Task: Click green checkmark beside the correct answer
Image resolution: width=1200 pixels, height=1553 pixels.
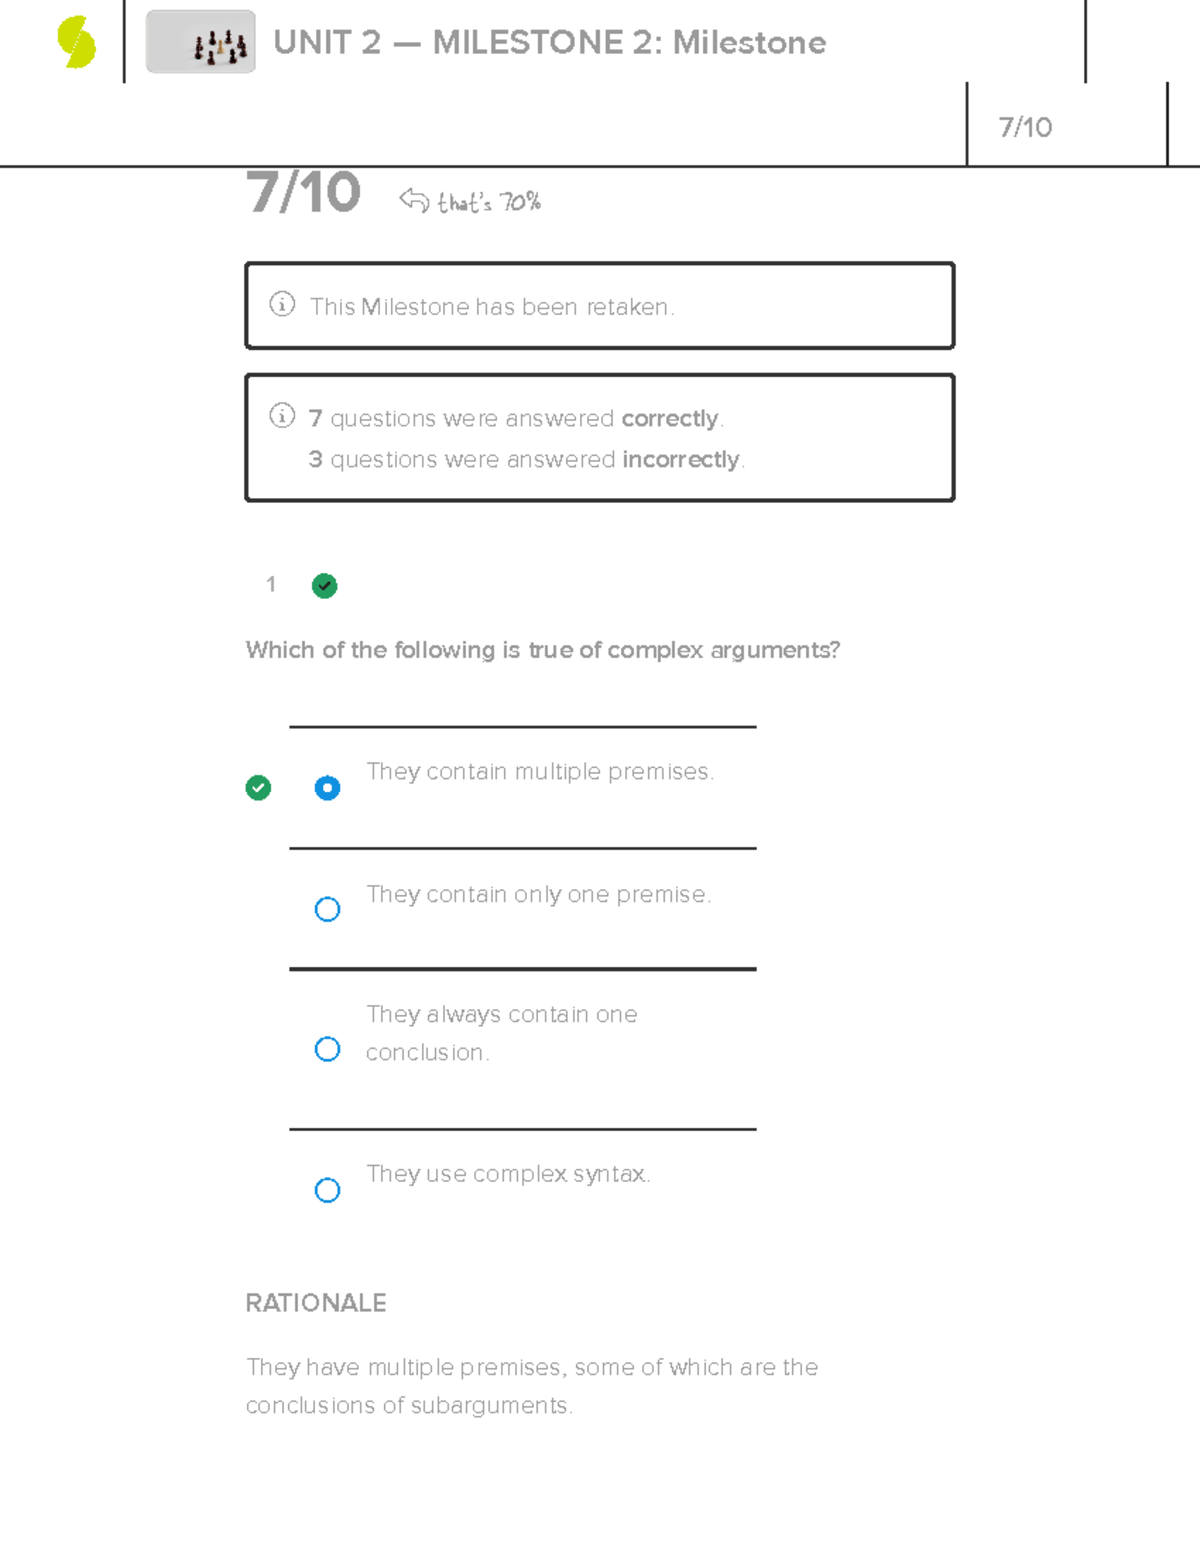Action: pyautogui.click(x=258, y=788)
